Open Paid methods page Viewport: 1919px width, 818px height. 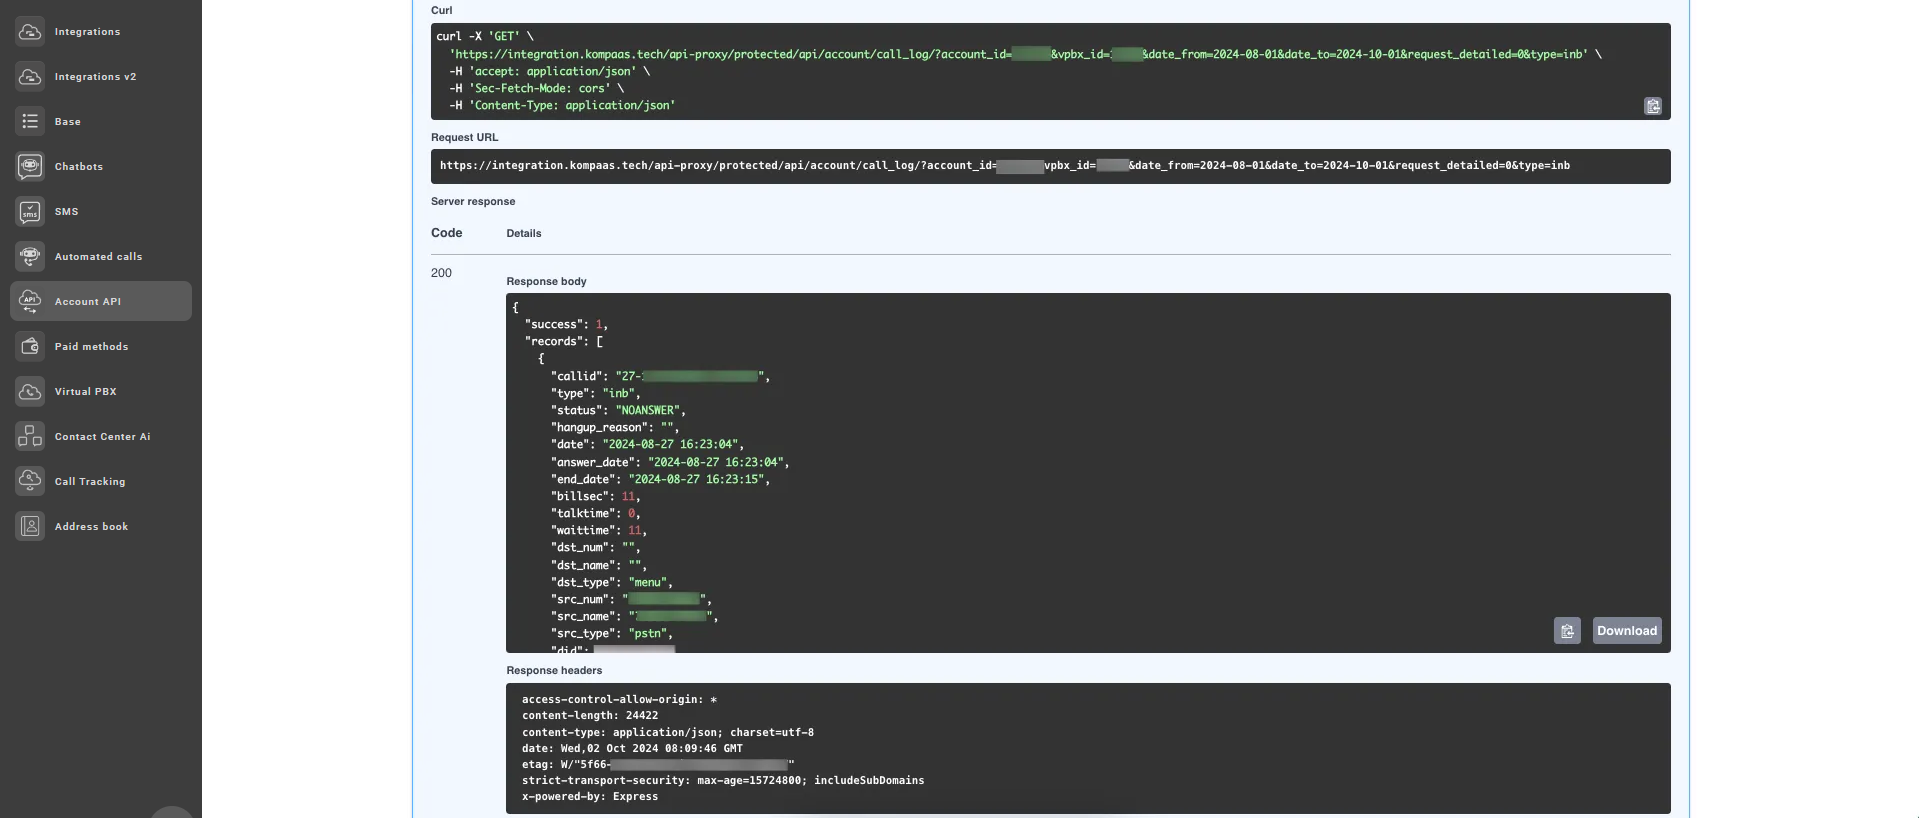[101, 346]
